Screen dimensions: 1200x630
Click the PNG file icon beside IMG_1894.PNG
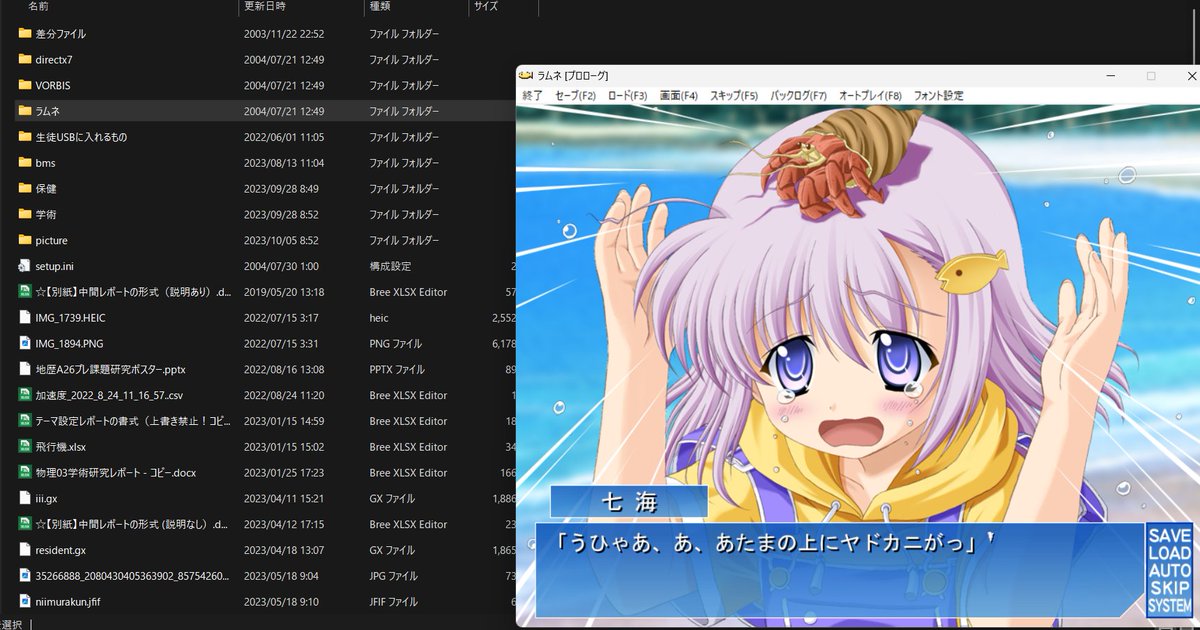point(23,343)
